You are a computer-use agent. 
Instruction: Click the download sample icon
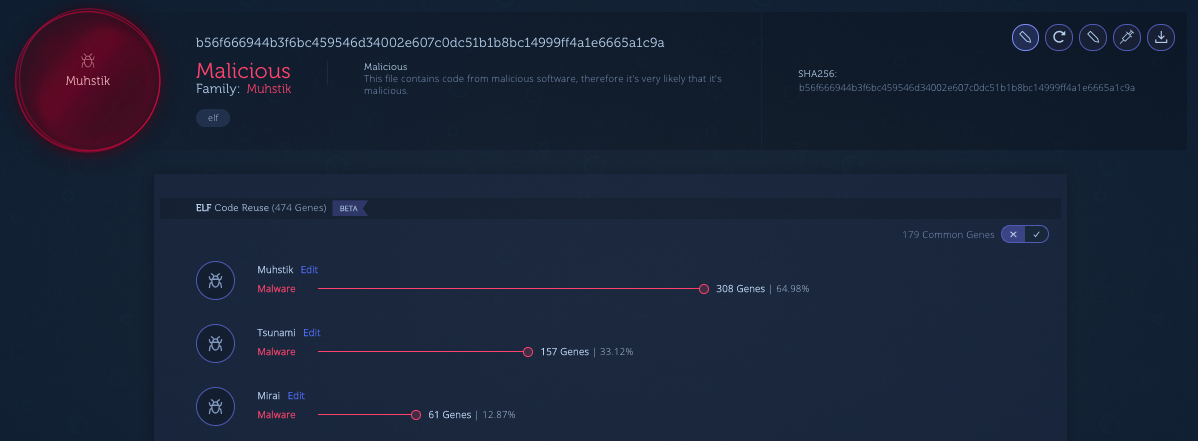click(1161, 37)
